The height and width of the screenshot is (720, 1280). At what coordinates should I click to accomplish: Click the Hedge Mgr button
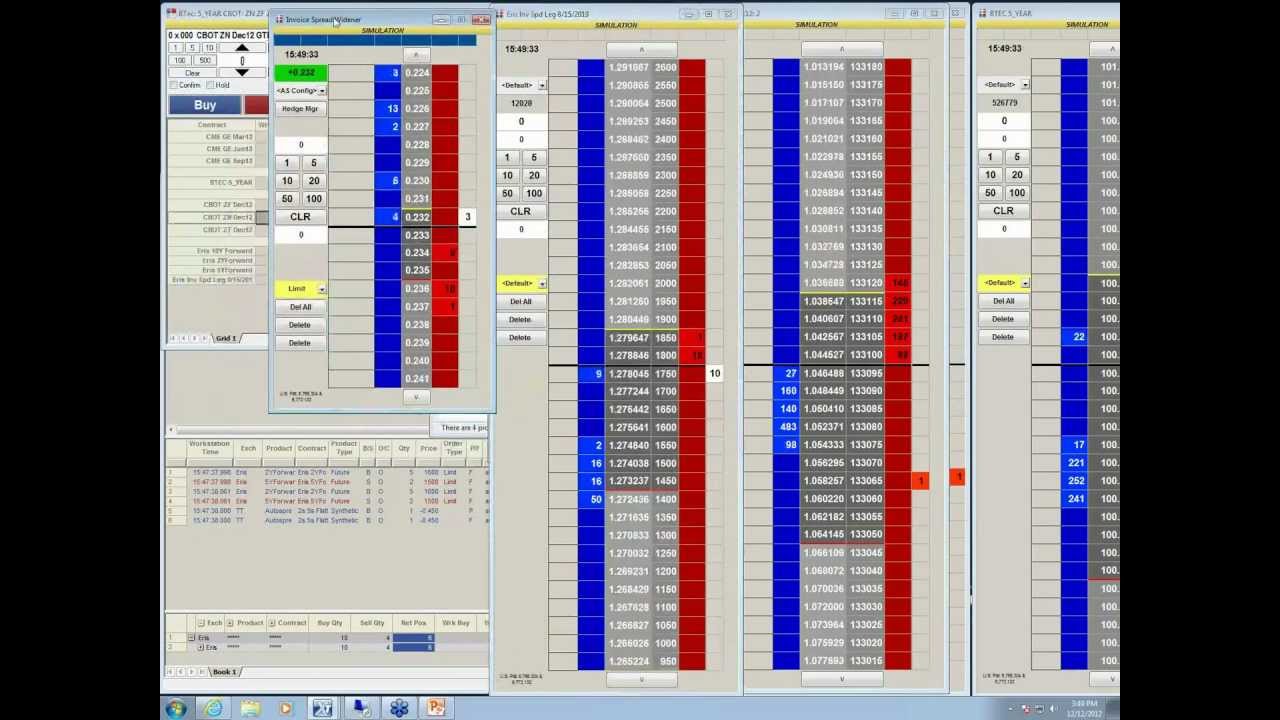pos(300,109)
